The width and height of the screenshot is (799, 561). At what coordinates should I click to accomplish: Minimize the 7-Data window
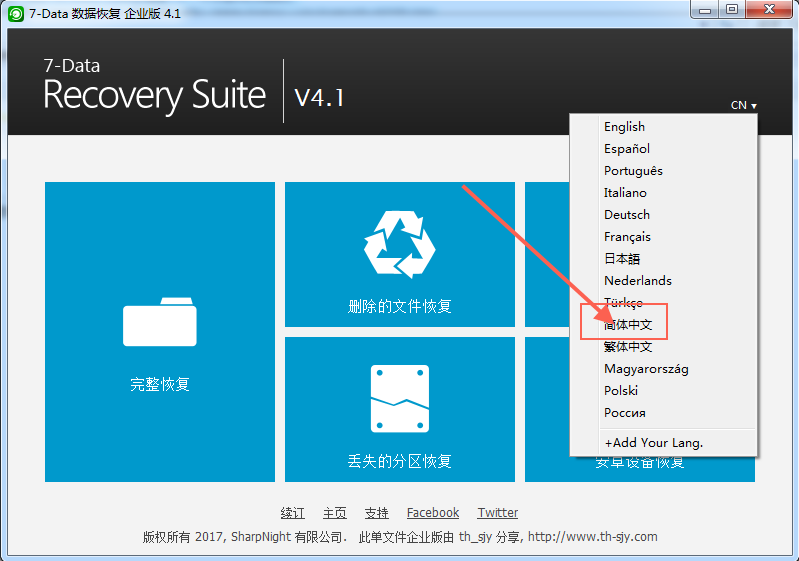point(705,9)
